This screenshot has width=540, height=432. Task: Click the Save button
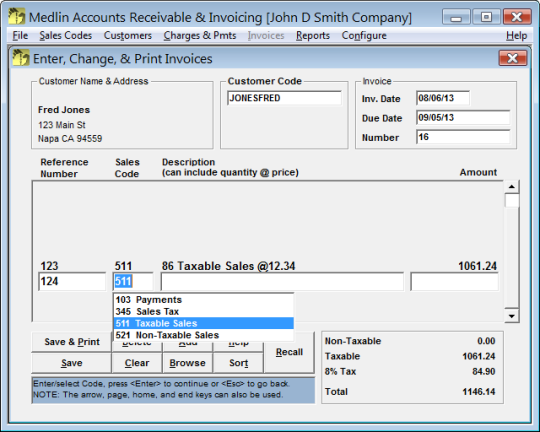pyautogui.click(x=72, y=363)
